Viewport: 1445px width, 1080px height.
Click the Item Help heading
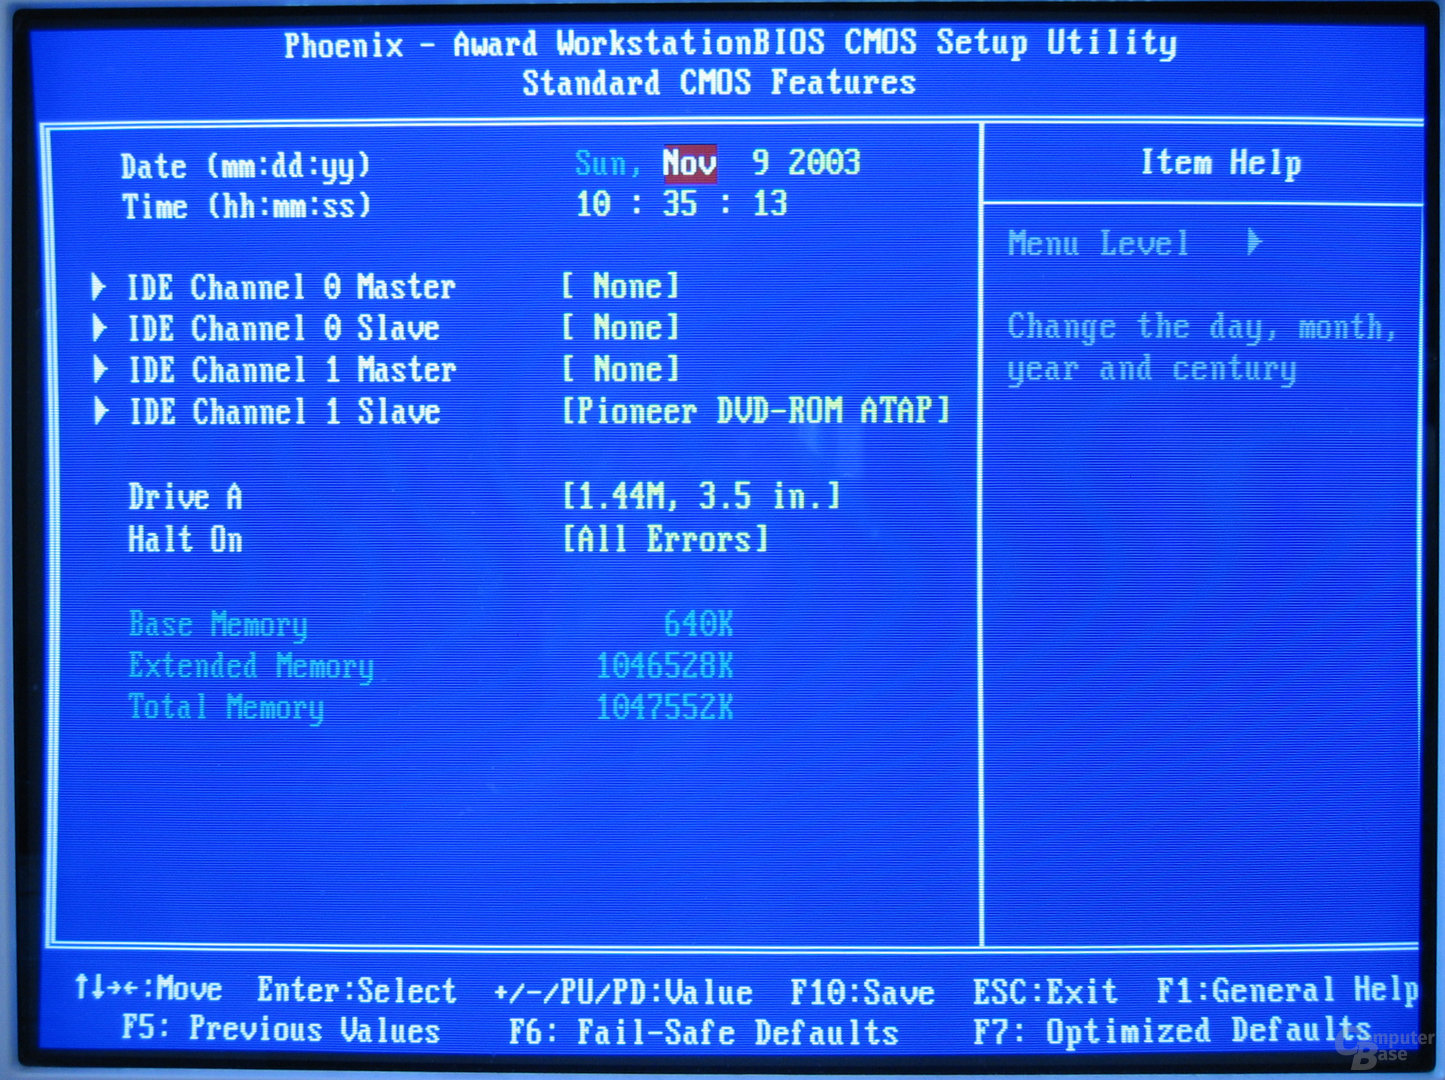(1221, 163)
